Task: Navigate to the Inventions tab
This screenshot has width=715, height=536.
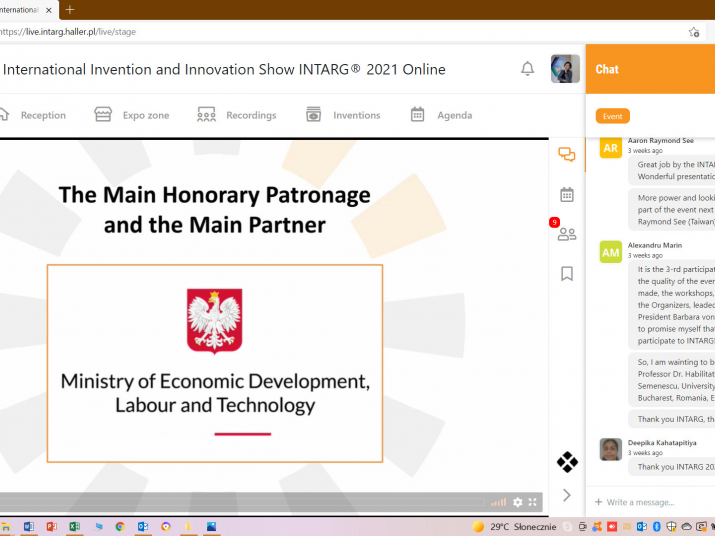Action: pos(343,115)
